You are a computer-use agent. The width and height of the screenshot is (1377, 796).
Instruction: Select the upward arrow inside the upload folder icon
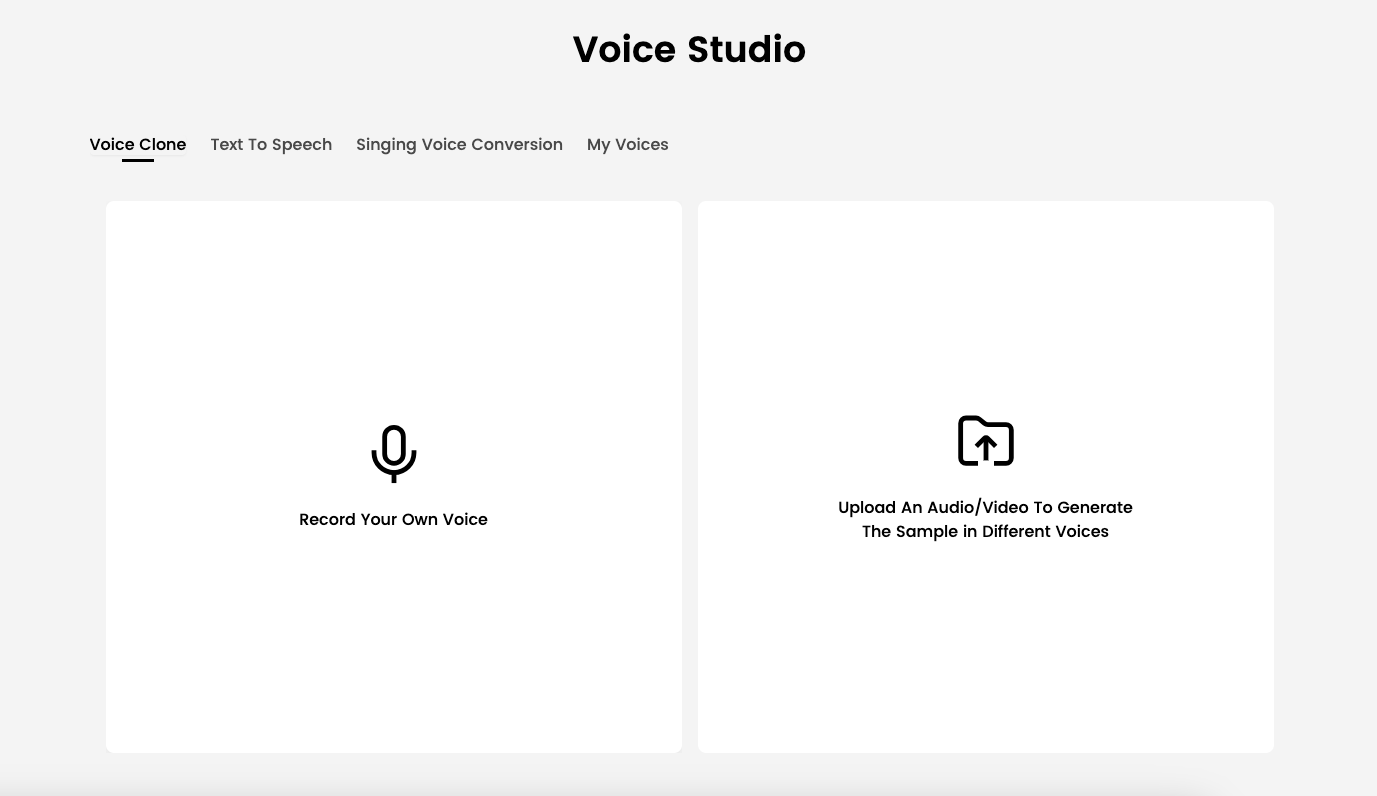tap(986, 446)
